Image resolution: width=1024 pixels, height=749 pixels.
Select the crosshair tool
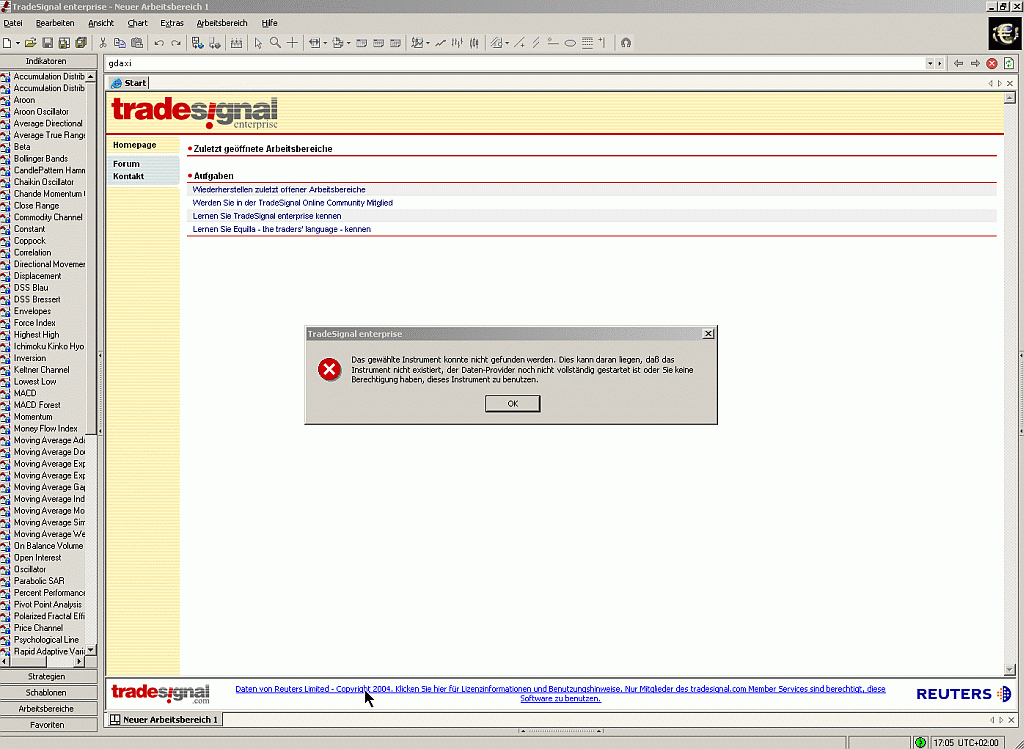tap(293, 43)
